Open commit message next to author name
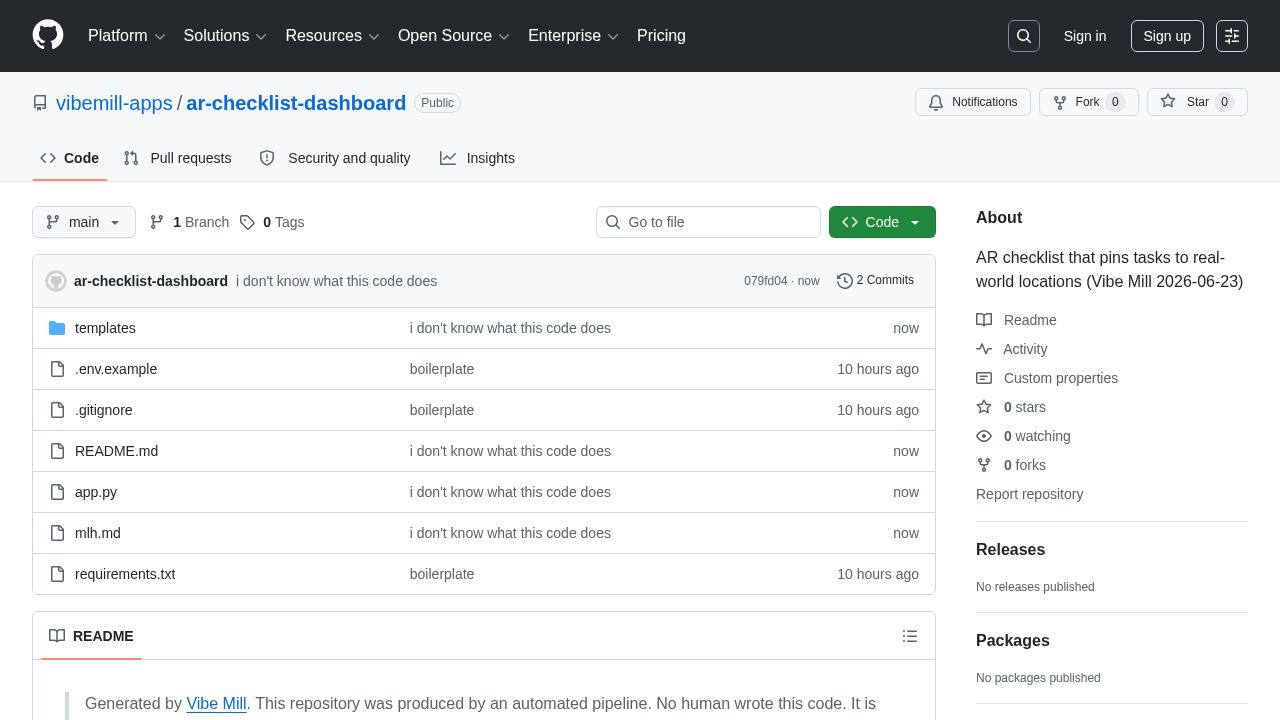 pyautogui.click(x=336, y=281)
